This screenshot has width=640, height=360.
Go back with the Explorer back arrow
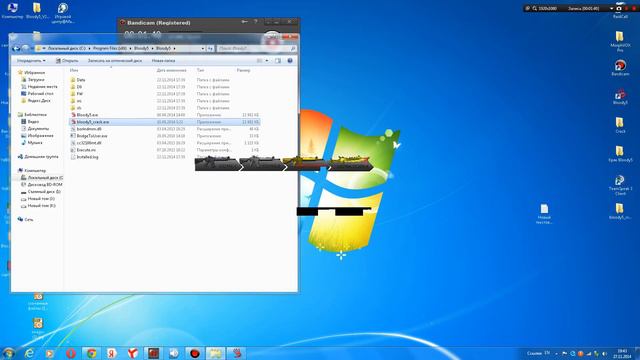(x=16, y=49)
